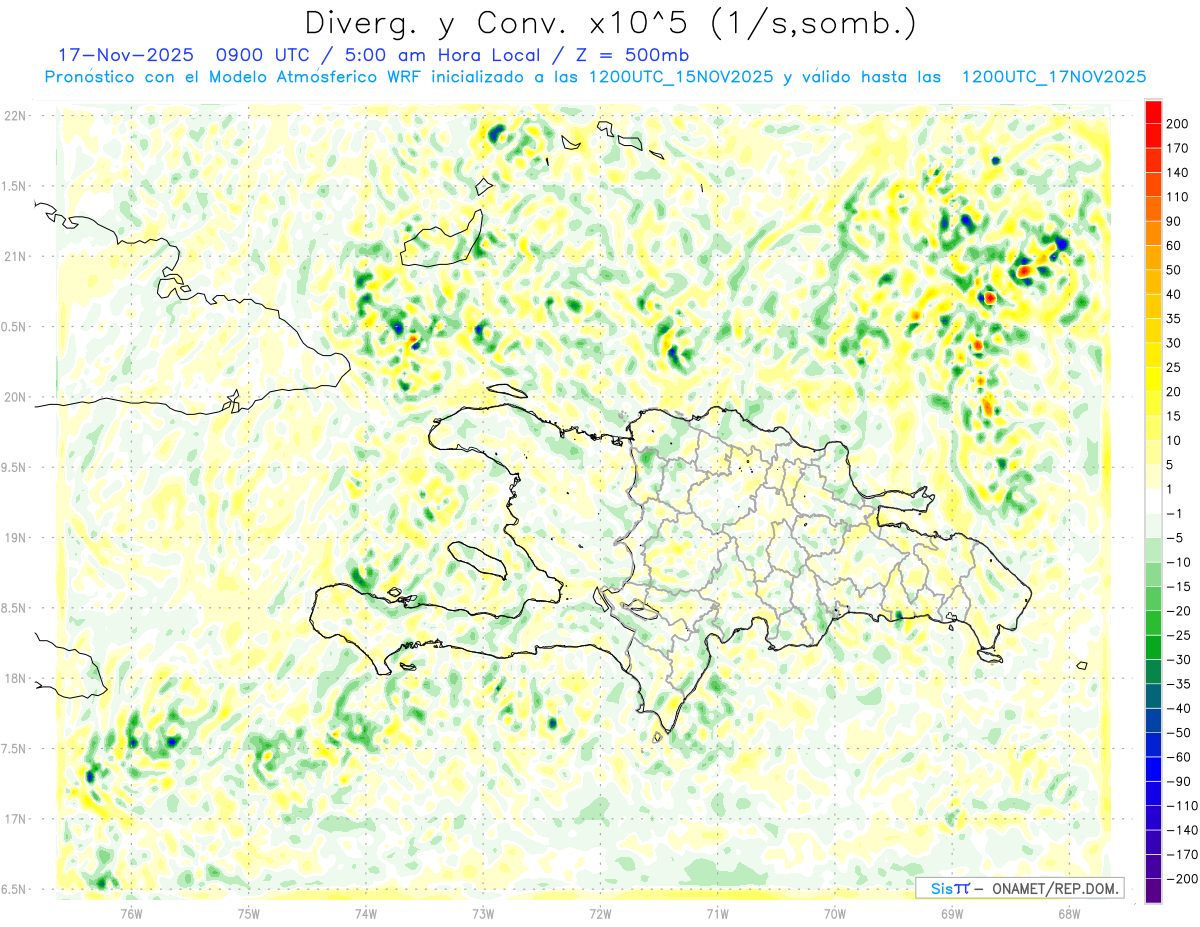Click the '68W' longitude label
Screen dimensions: 1200x927
click(1068, 912)
